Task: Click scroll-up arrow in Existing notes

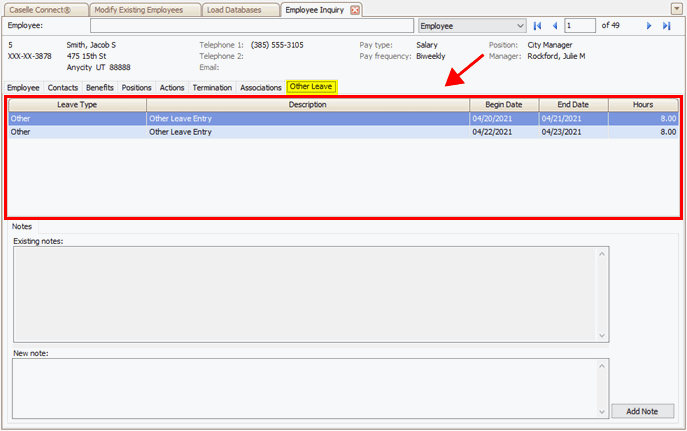Action: 602,253
